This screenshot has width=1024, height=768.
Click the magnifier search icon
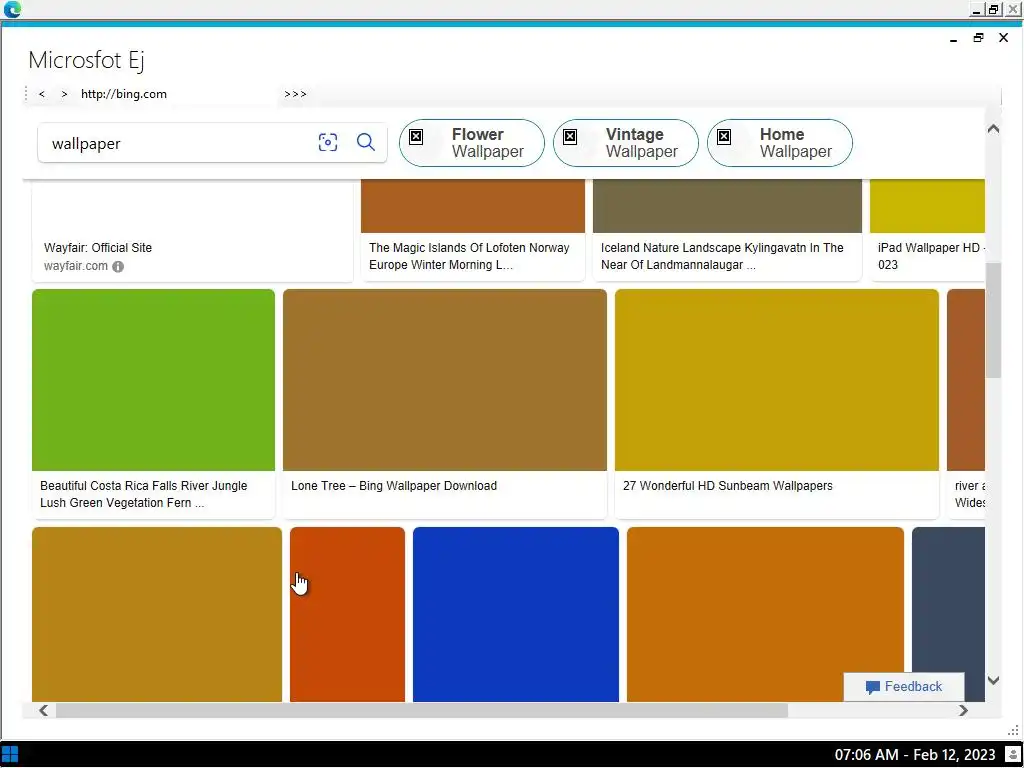[x=366, y=142]
